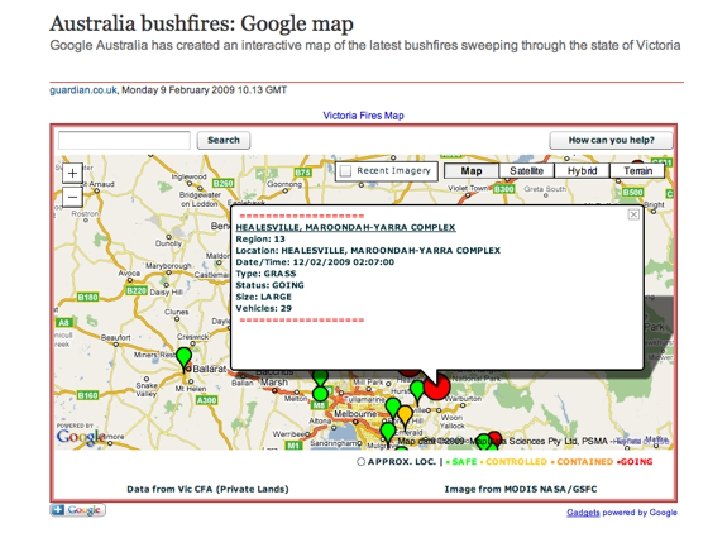Zoom out with the minus map control
This screenshot has width=720, height=540.
pos(72,197)
